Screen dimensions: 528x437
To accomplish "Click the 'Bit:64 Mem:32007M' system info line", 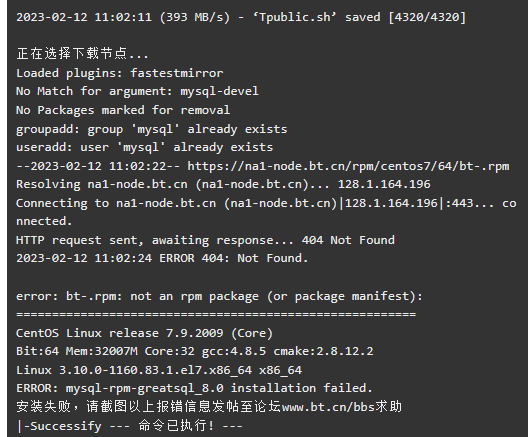I will [x=195, y=351].
